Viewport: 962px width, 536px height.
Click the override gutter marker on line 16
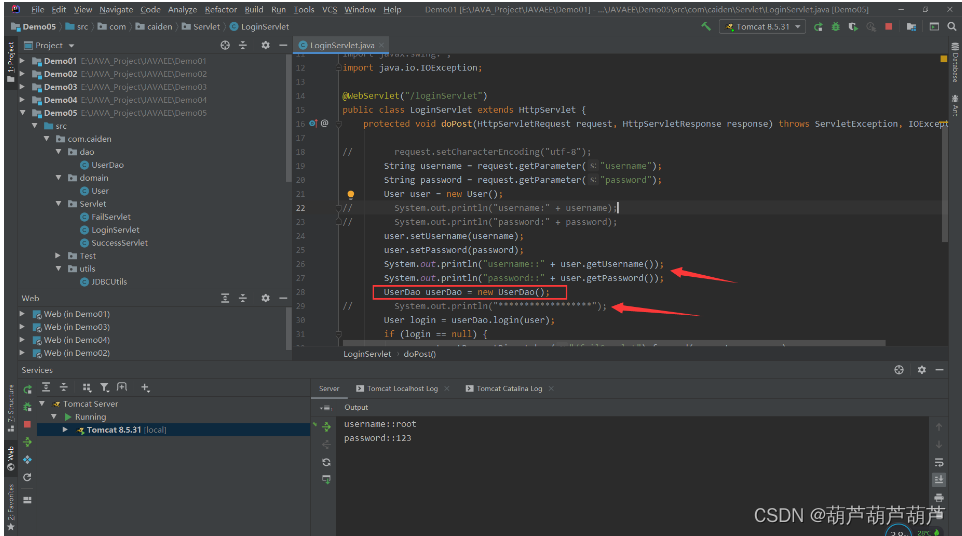[313, 123]
